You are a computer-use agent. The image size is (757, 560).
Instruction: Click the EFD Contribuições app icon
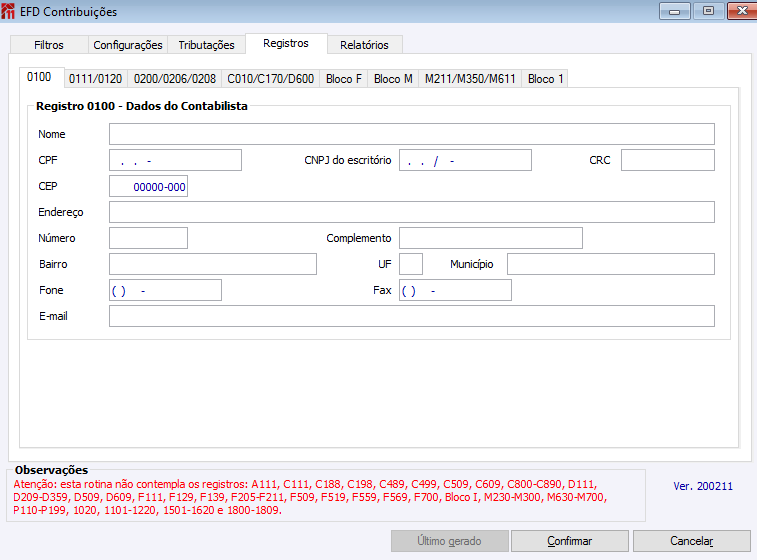point(8,12)
